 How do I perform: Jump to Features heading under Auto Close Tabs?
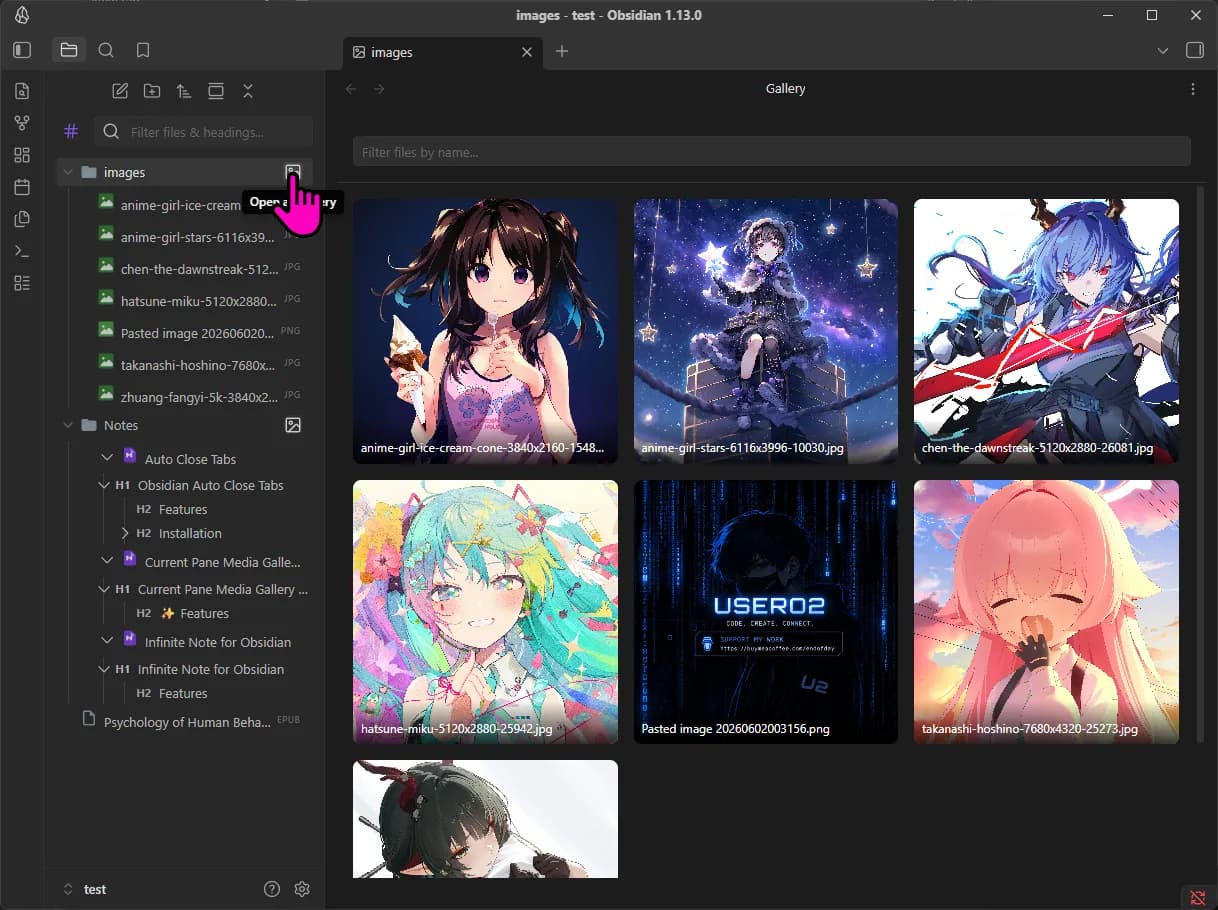click(x=183, y=509)
